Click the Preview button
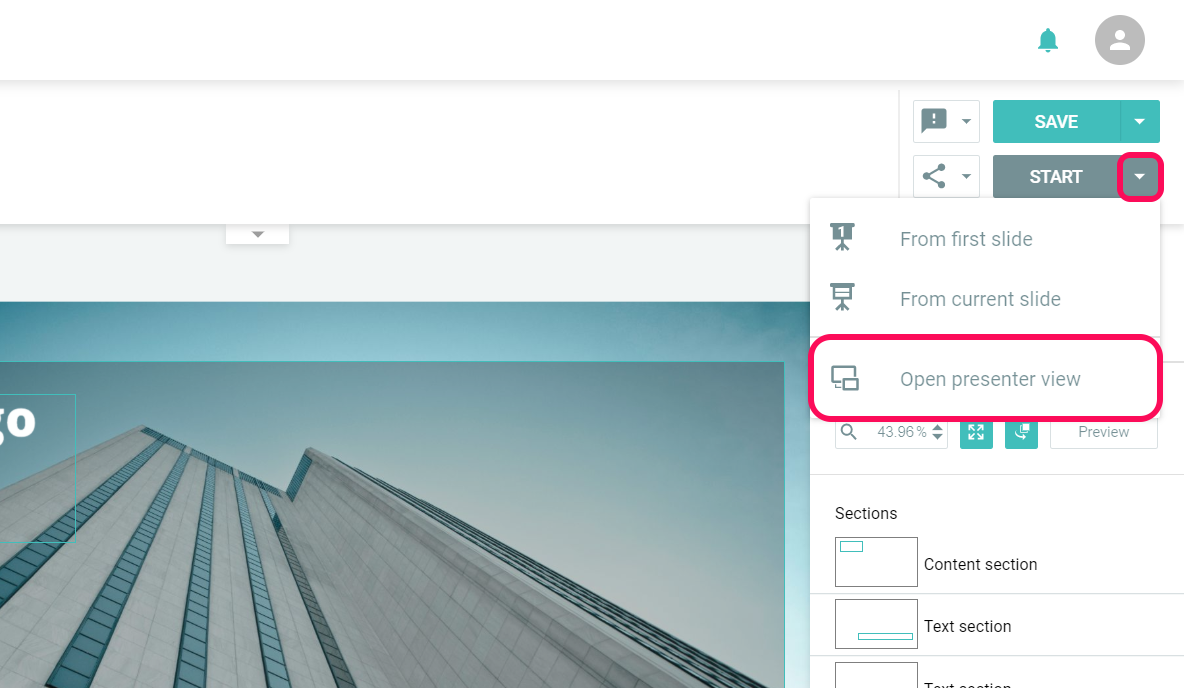Viewport: 1184px width, 688px height. pyautogui.click(x=1103, y=433)
